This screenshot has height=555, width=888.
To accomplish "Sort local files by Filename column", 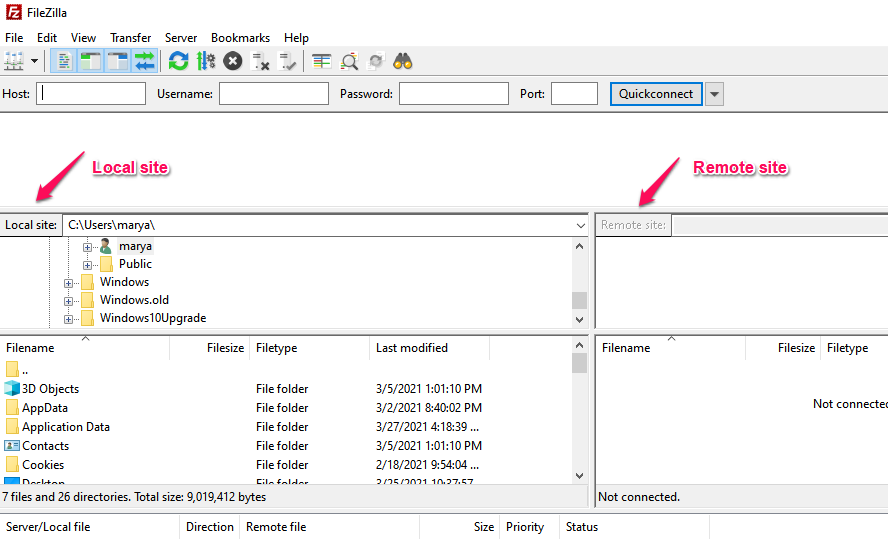I will (x=85, y=348).
